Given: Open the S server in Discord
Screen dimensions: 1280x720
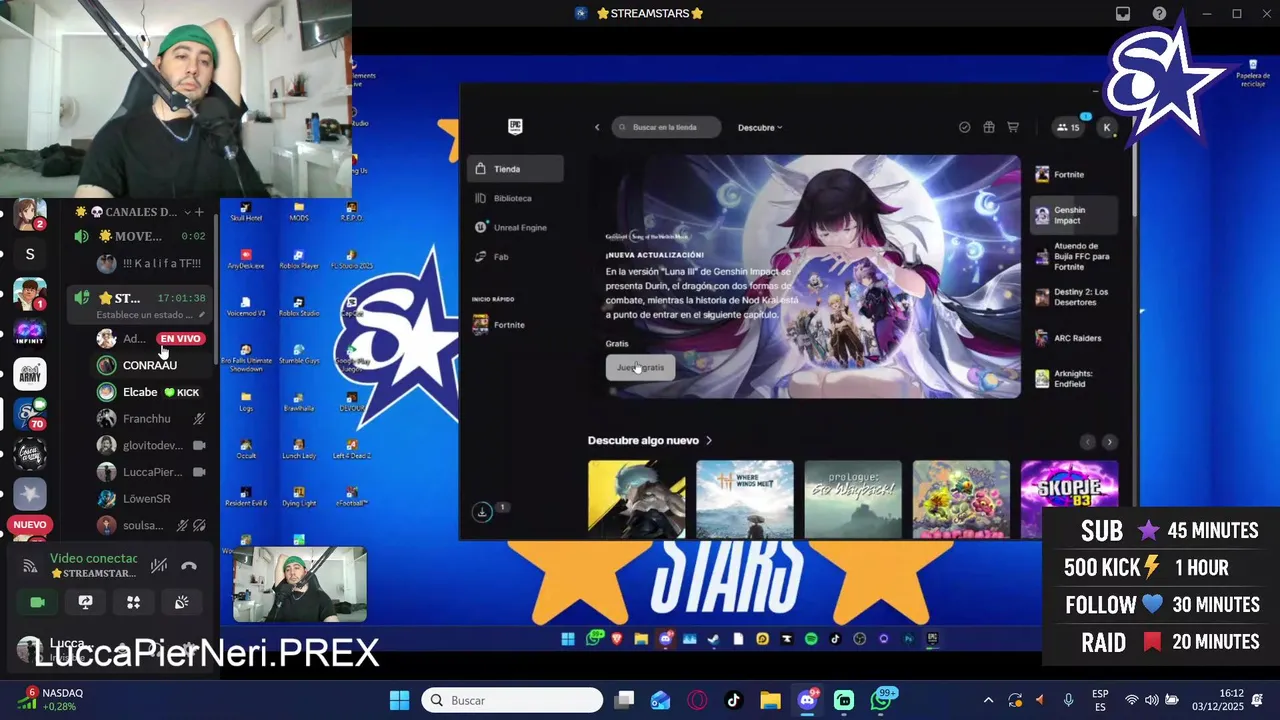Looking at the screenshot, I should coord(30,254).
